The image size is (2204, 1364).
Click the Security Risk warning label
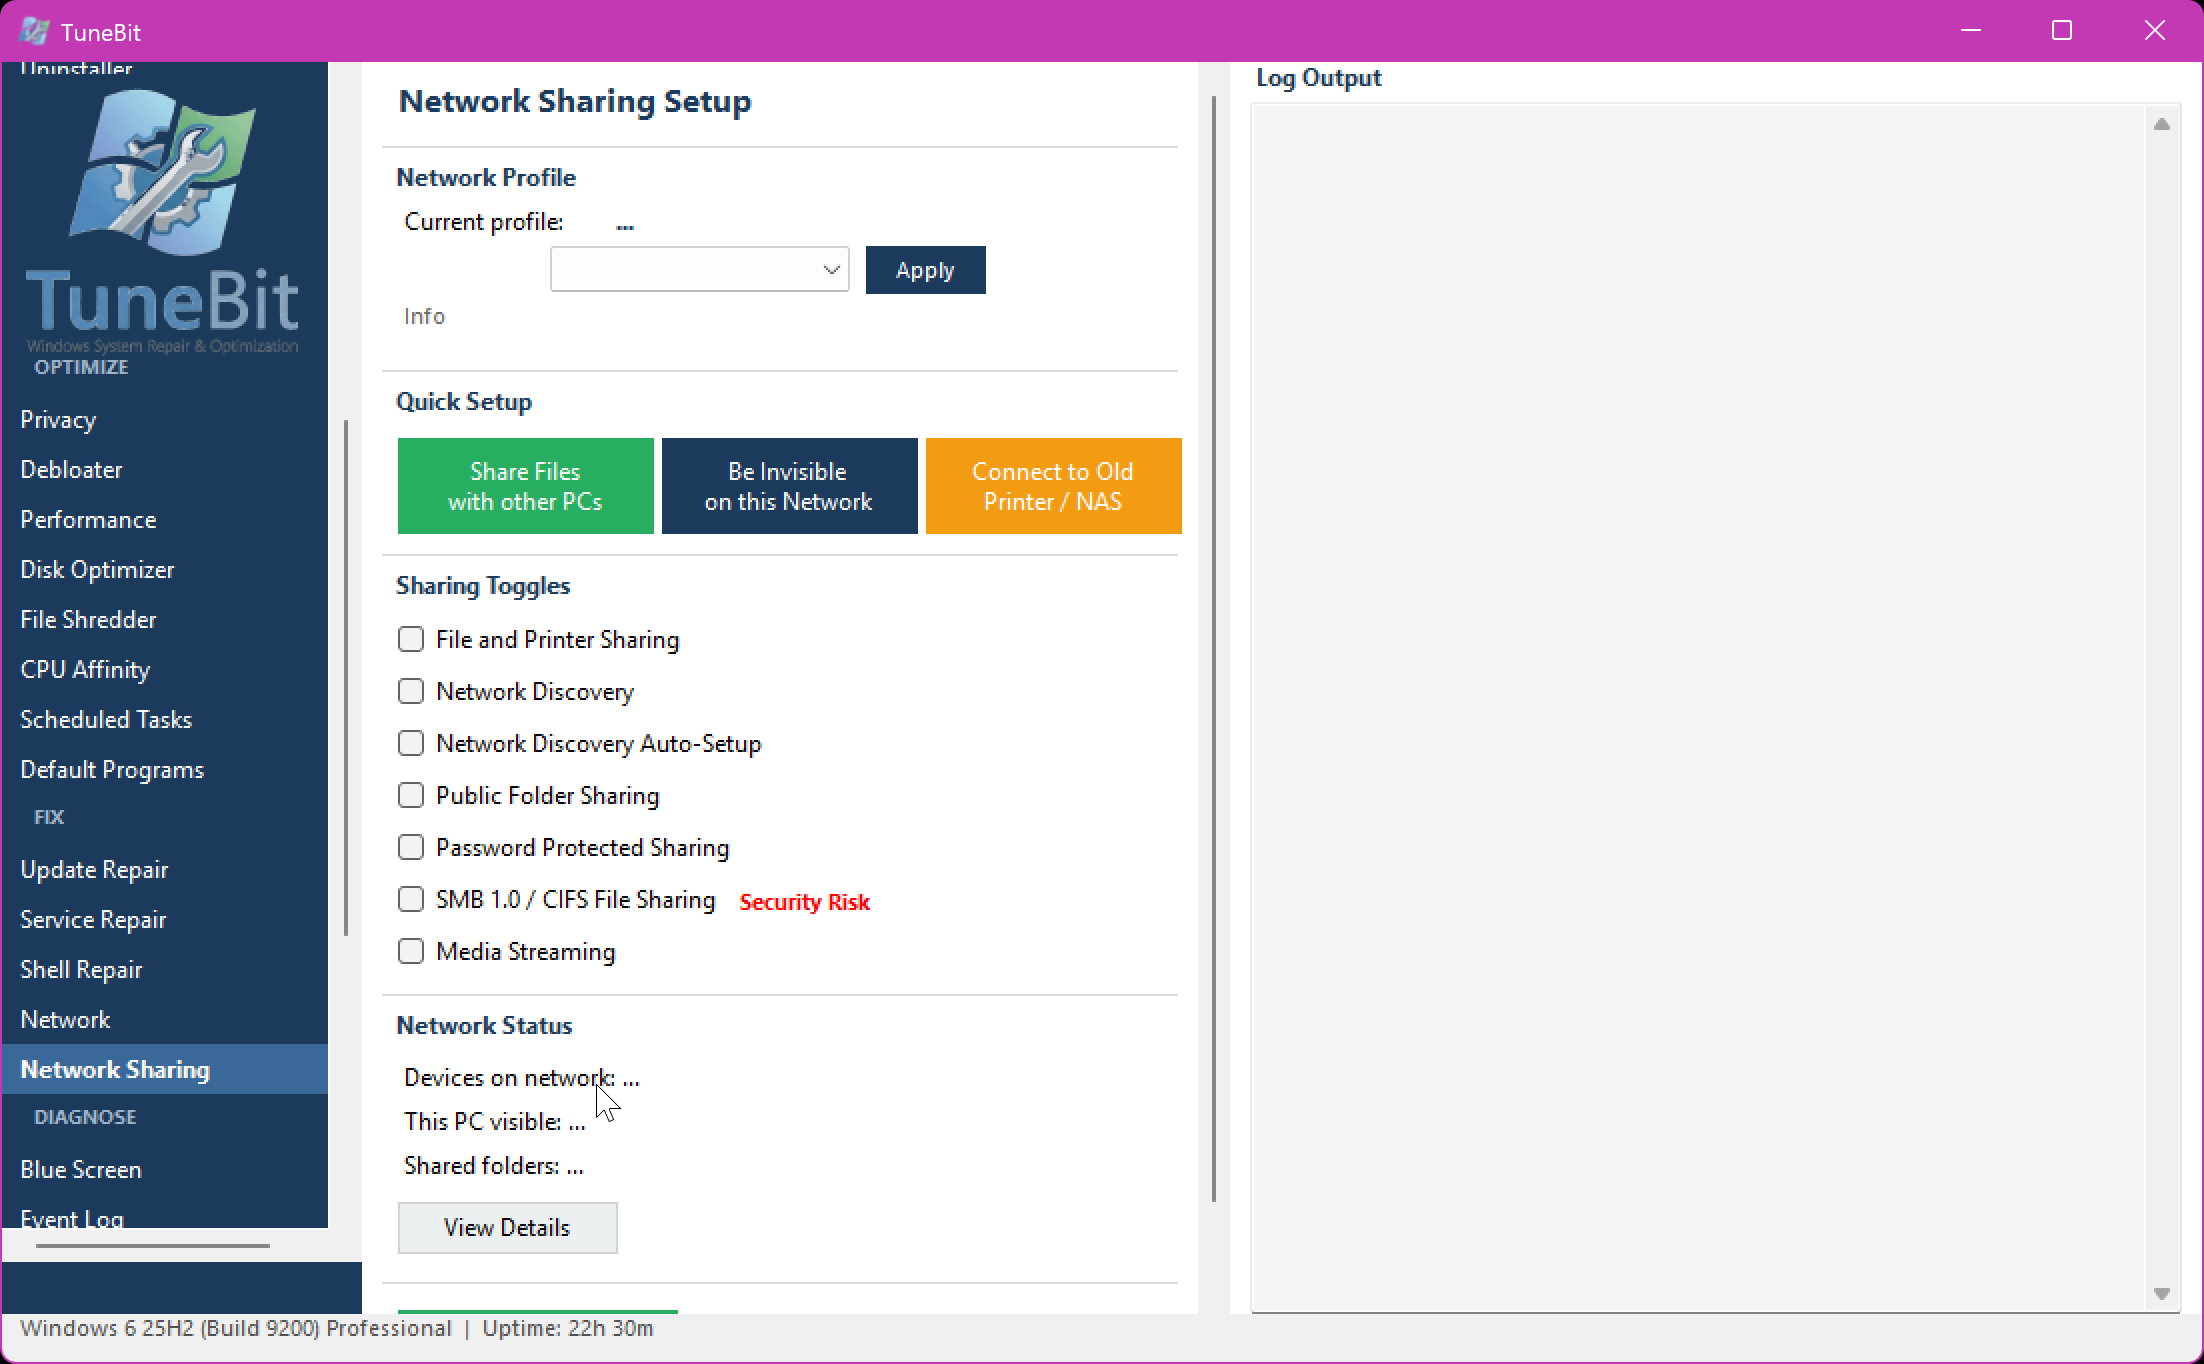(805, 902)
